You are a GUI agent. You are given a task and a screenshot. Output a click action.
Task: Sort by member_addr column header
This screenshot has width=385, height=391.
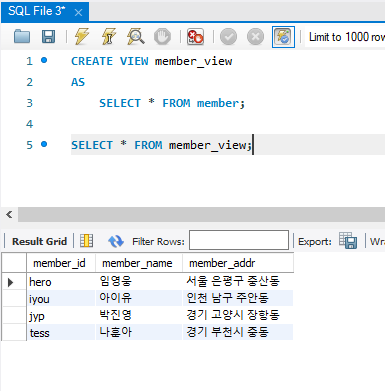point(238,263)
